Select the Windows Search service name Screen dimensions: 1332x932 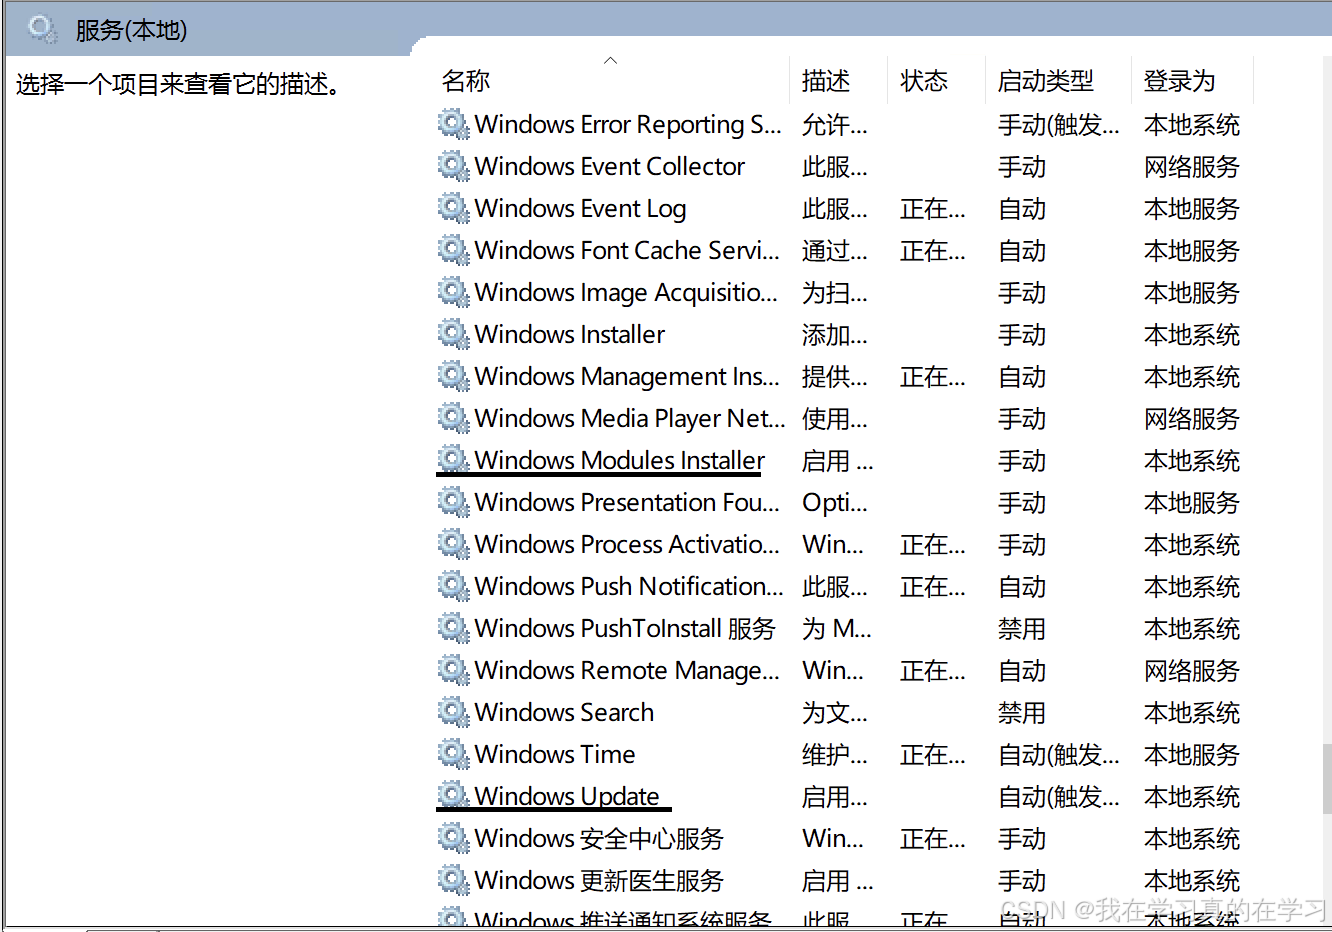pyautogui.click(x=564, y=712)
